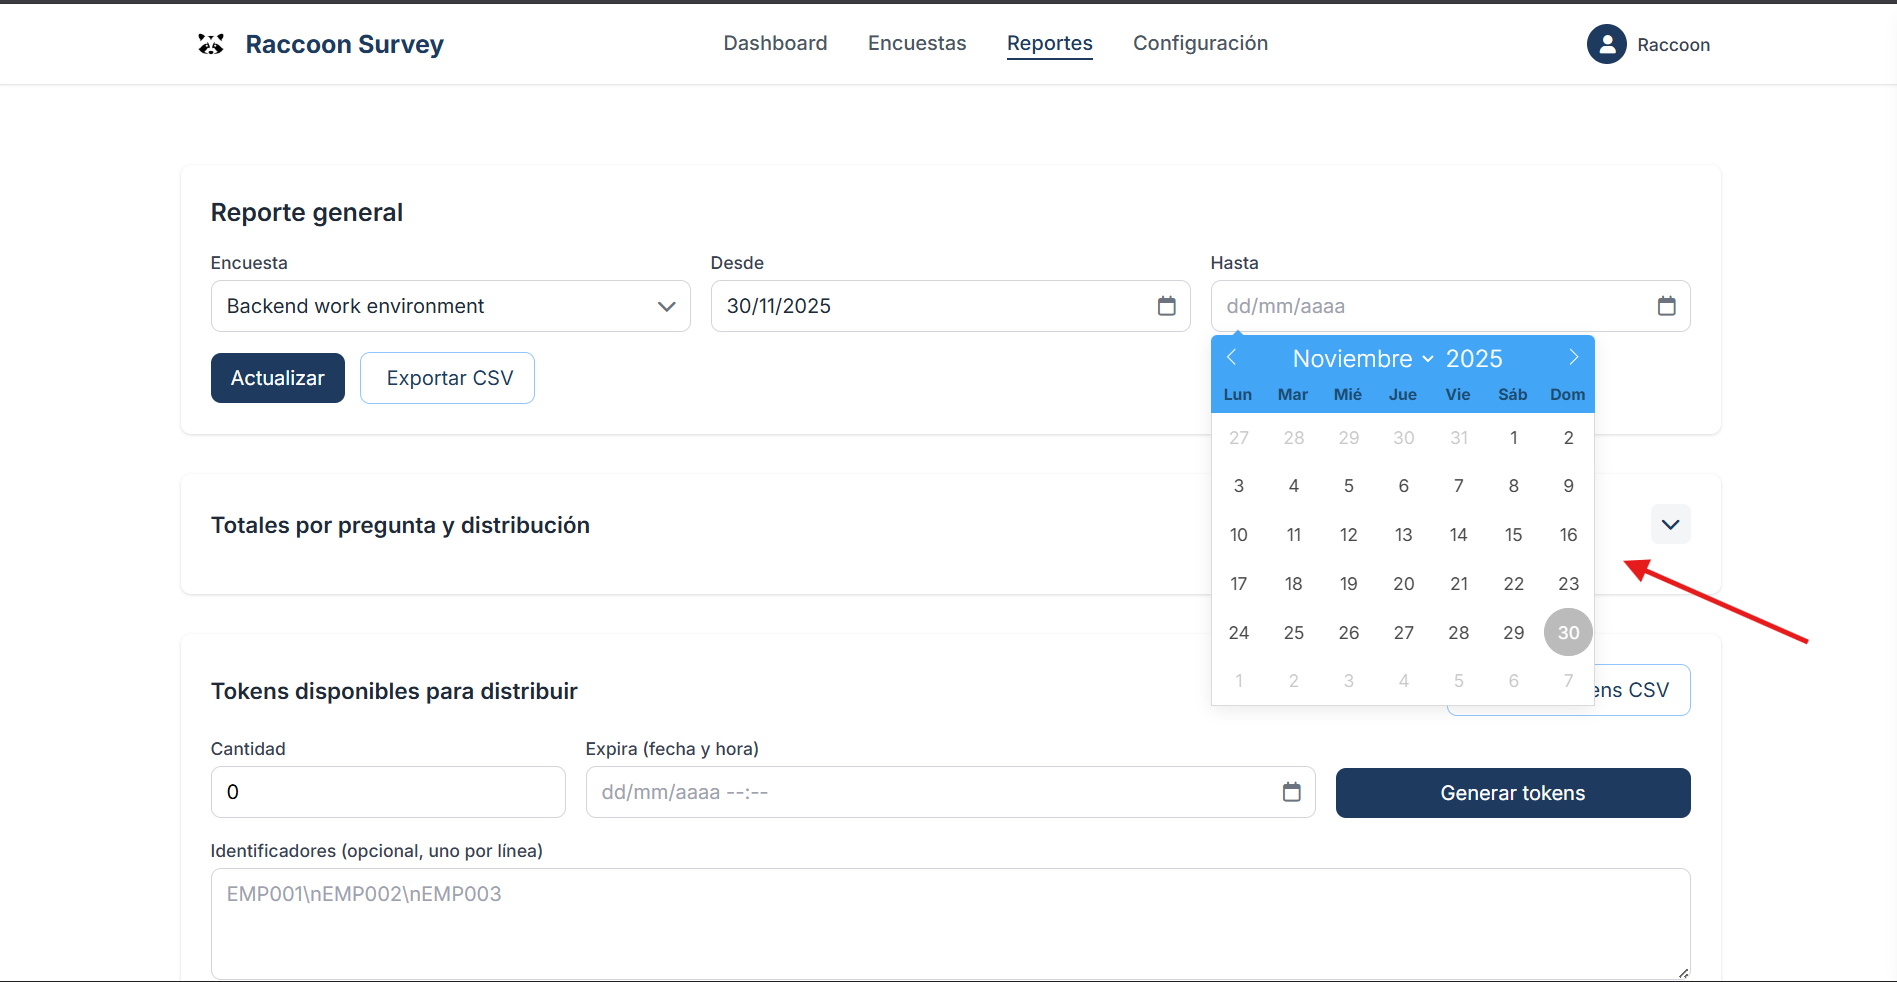1897x982 pixels.
Task: Open the Raccoon user avatar icon
Action: tap(1606, 44)
